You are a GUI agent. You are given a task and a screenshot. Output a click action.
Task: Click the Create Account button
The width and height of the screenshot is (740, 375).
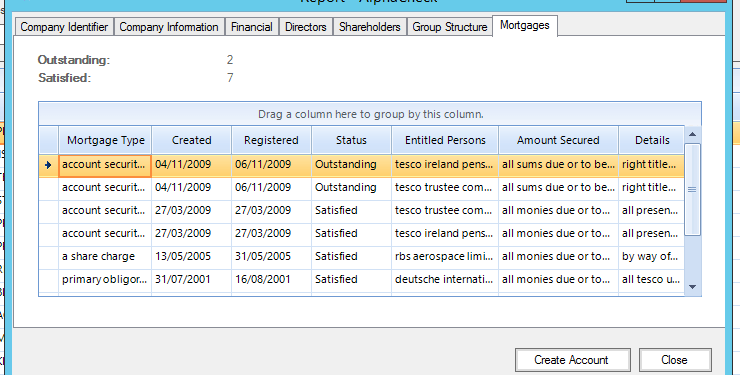tap(572, 360)
